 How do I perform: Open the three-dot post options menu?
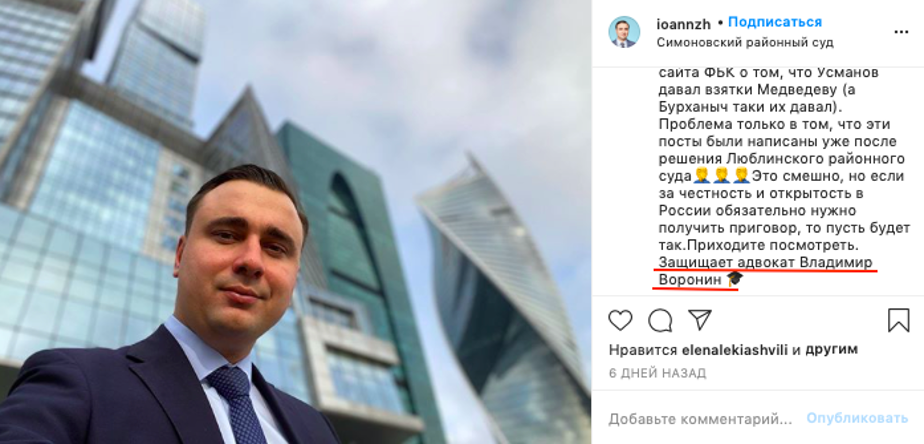pyautogui.click(x=901, y=32)
